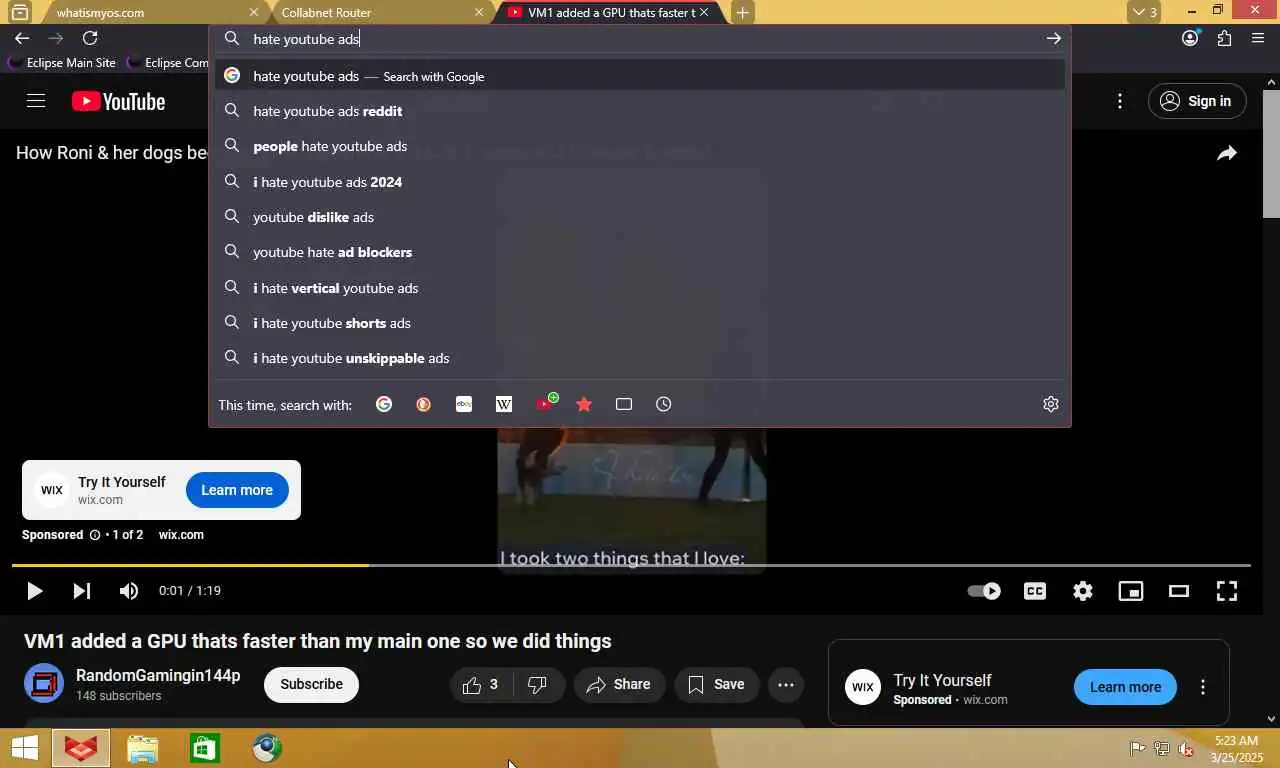This screenshot has height=768, width=1280.
Task: Open Eclipse Main Site bookmark
Action: pyautogui.click(x=62, y=62)
